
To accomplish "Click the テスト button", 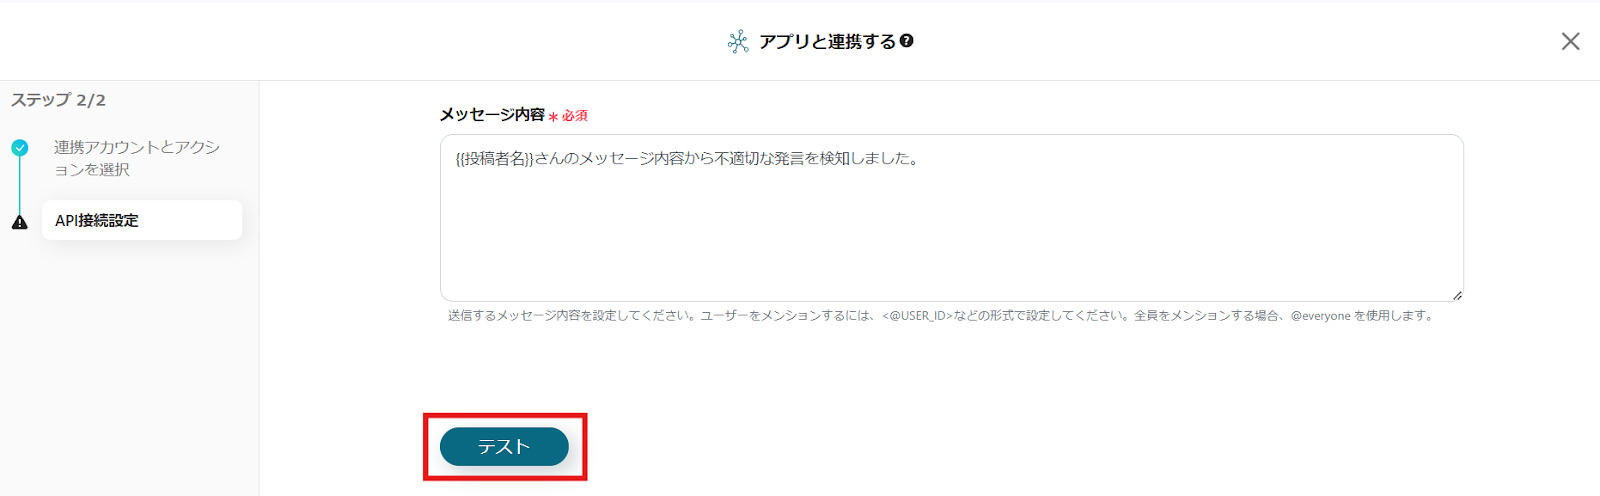I will 504,447.
